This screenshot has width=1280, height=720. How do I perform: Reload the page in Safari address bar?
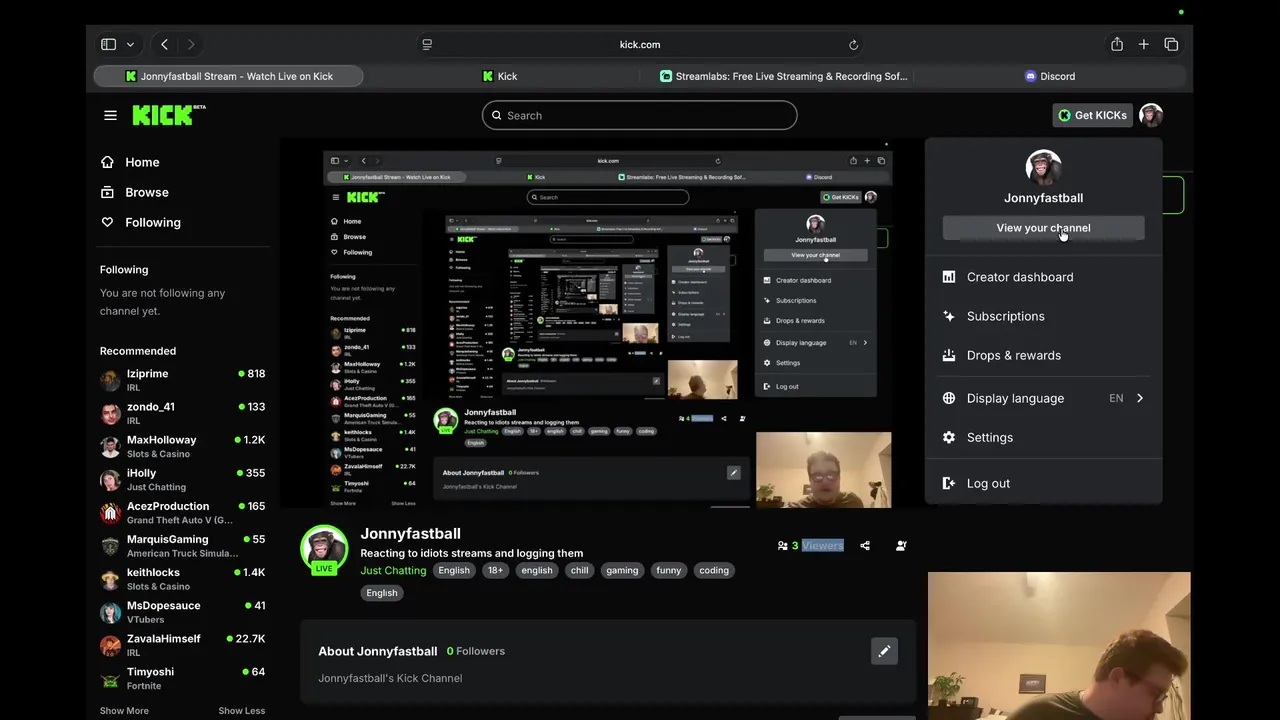(x=853, y=44)
